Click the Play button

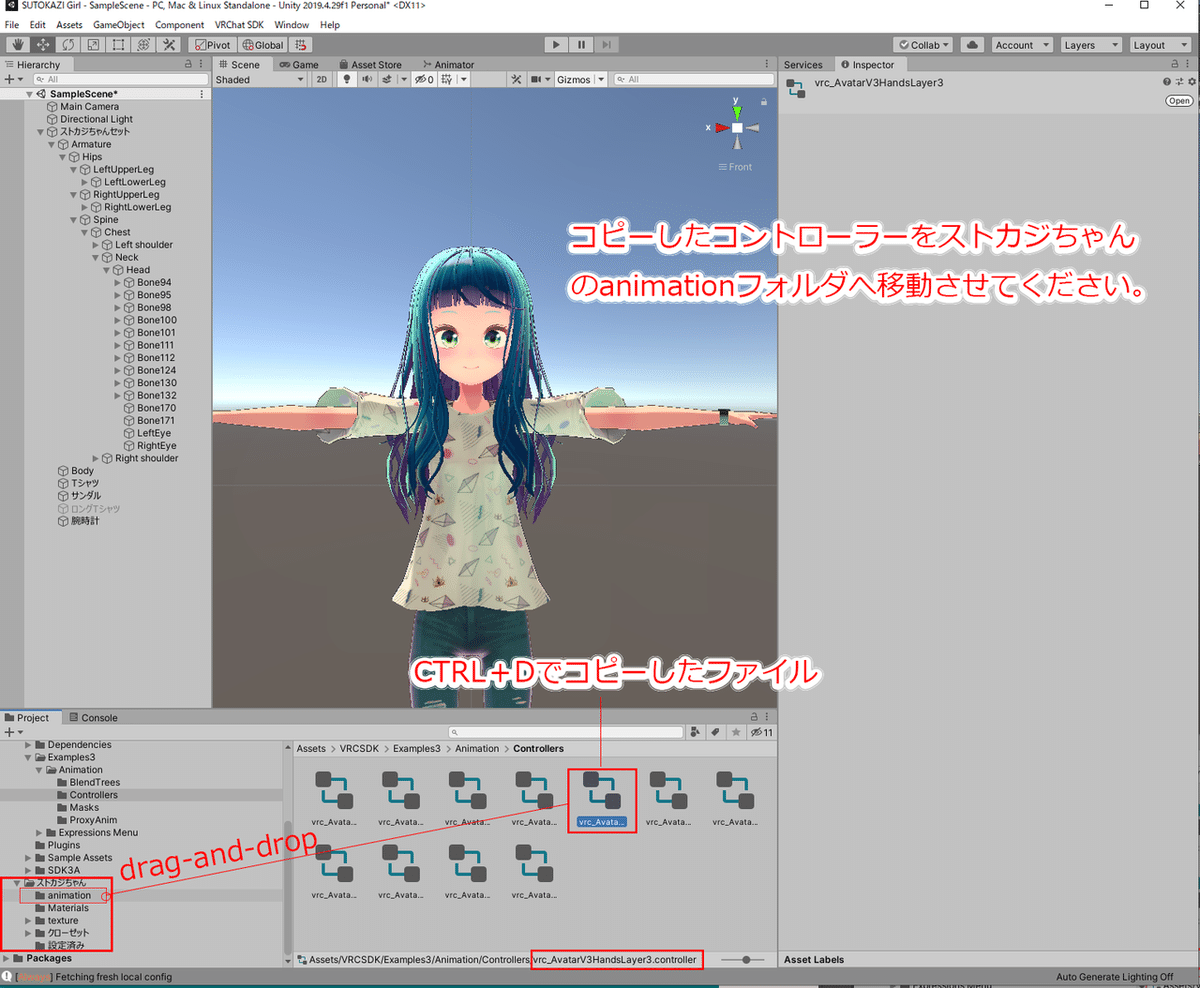point(556,45)
